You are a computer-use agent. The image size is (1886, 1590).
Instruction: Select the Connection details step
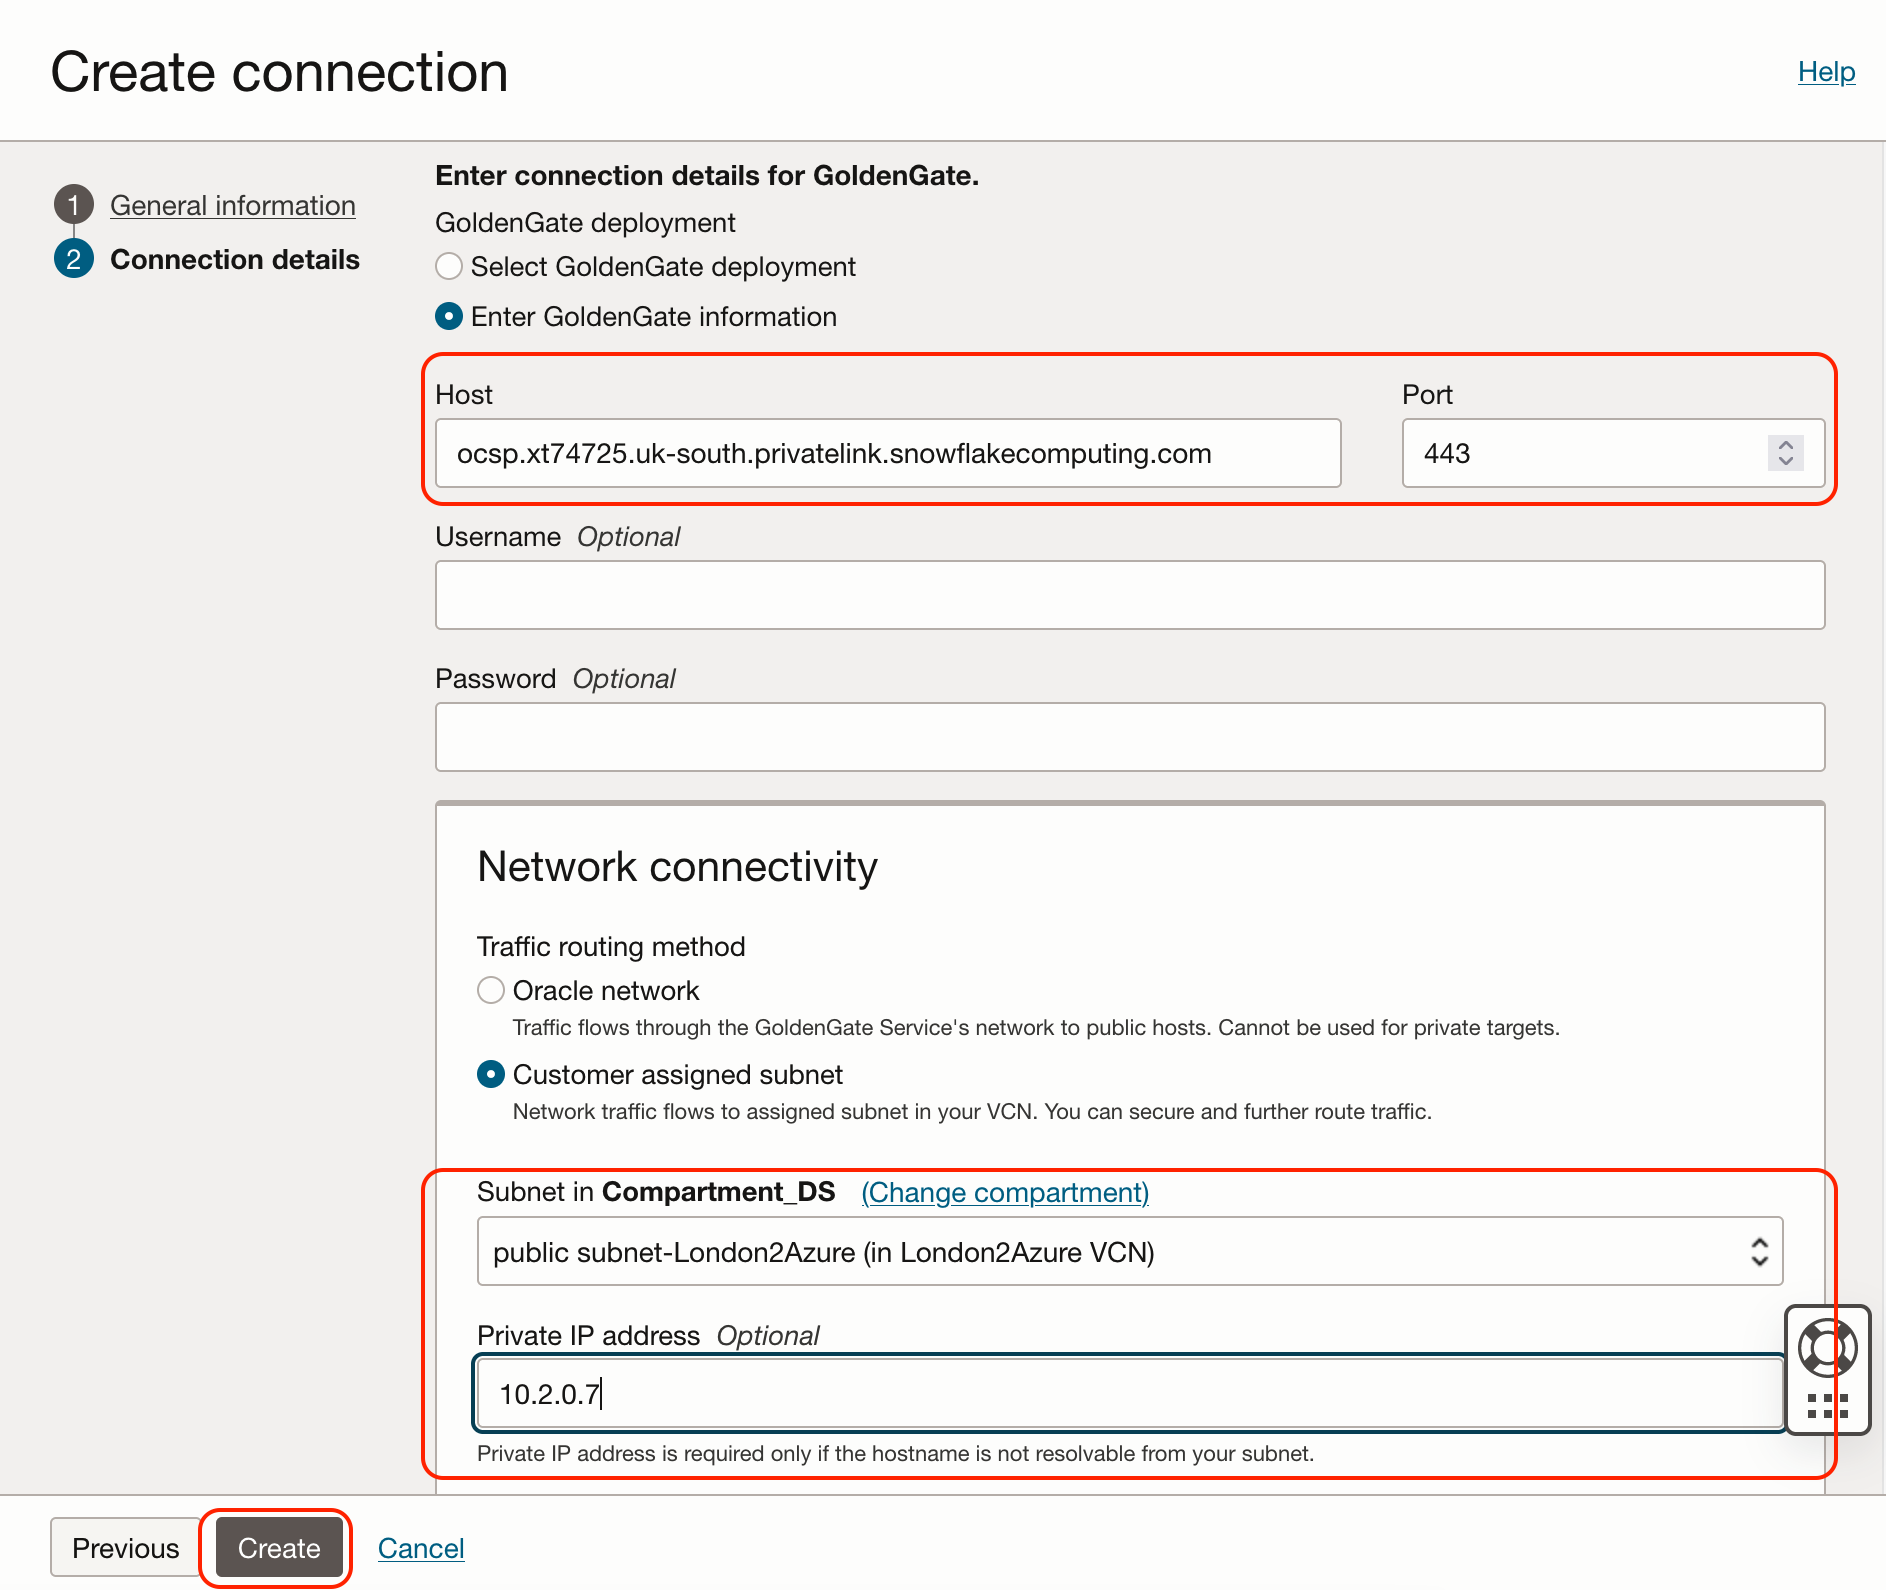click(234, 259)
